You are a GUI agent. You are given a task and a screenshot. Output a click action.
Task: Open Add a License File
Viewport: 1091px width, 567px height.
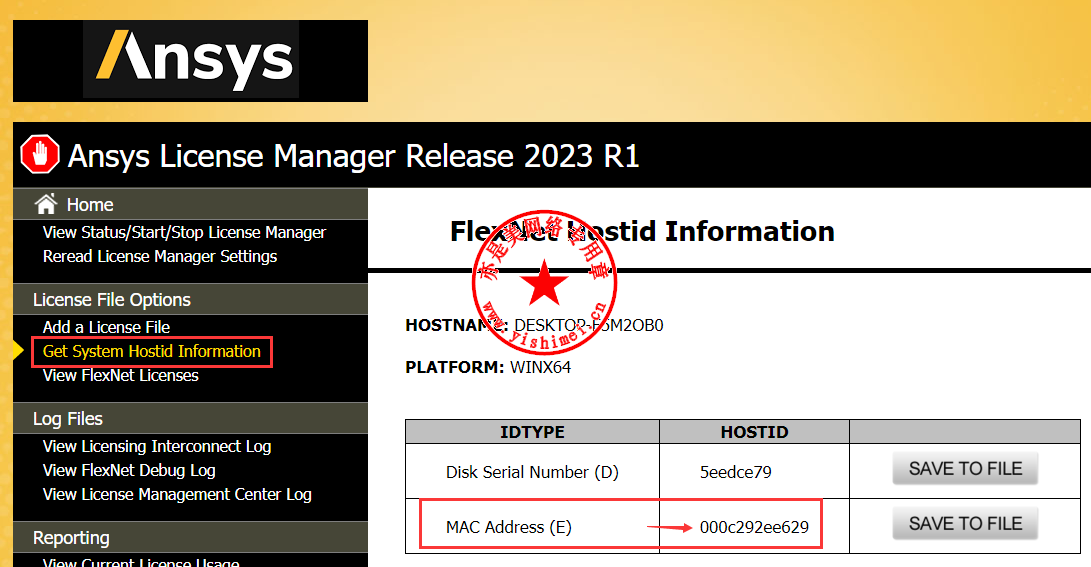pos(106,327)
